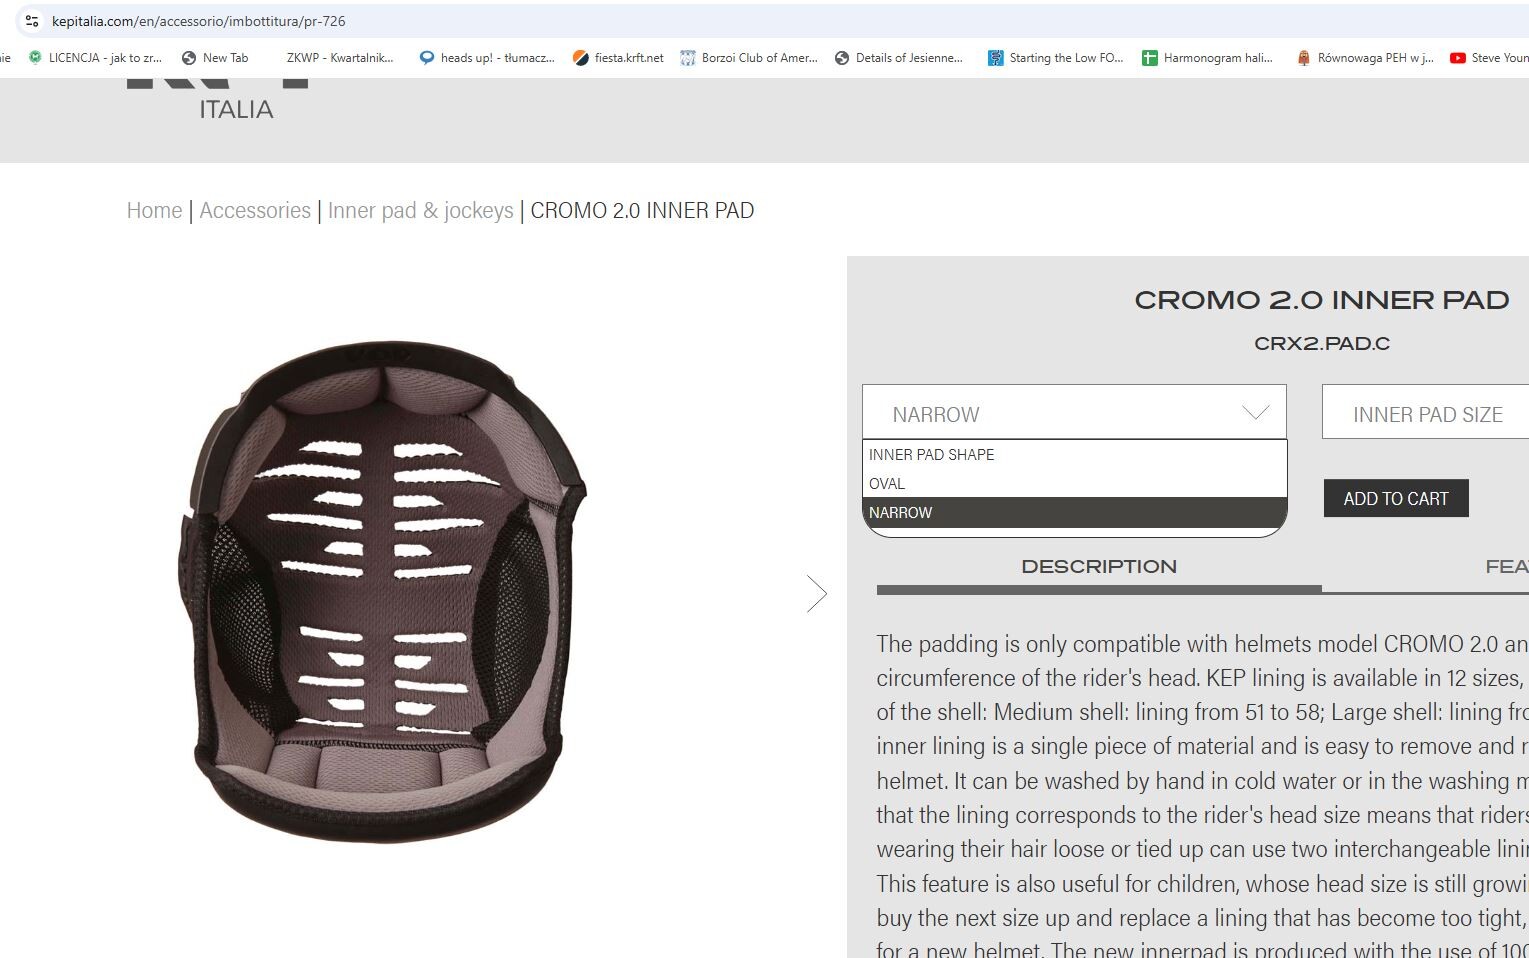The width and height of the screenshot is (1529, 958).
Task: Open the Borzoi Club of America bookmark
Action: tap(748, 58)
